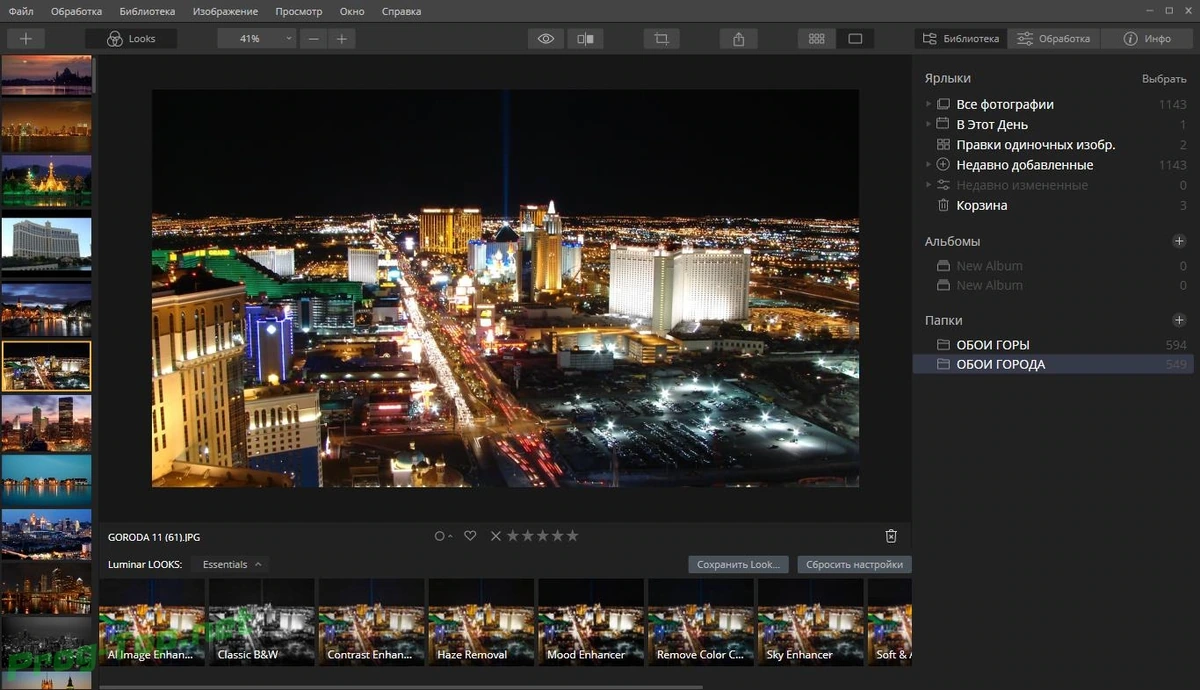The height and width of the screenshot is (690, 1200).
Task: Click the add photos plus button
Action: click(x=26, y=39)
